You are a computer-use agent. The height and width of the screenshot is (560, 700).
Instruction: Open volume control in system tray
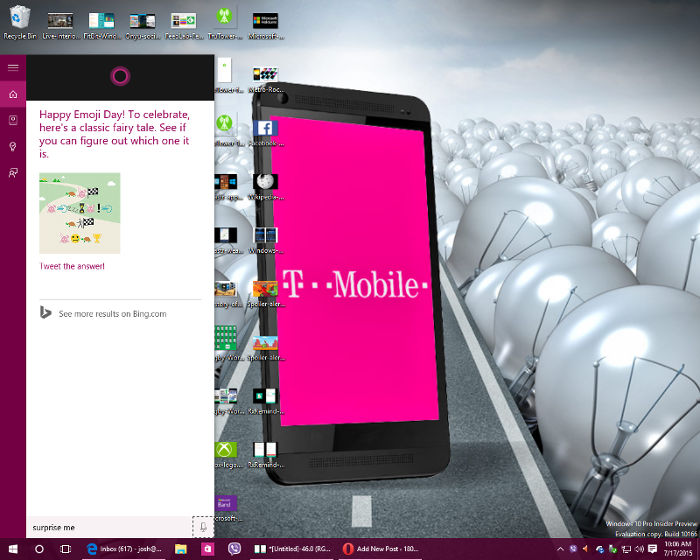[639, 548]
